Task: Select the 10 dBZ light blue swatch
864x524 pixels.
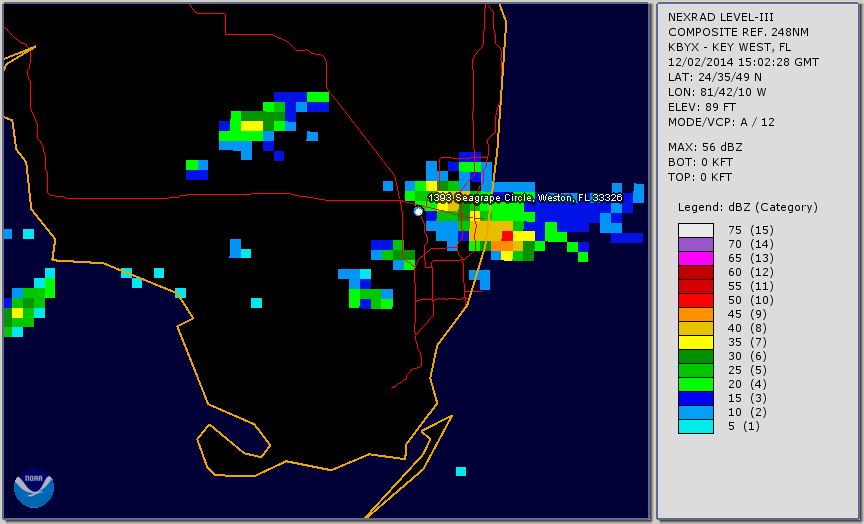Action: [x=695, y=412]
